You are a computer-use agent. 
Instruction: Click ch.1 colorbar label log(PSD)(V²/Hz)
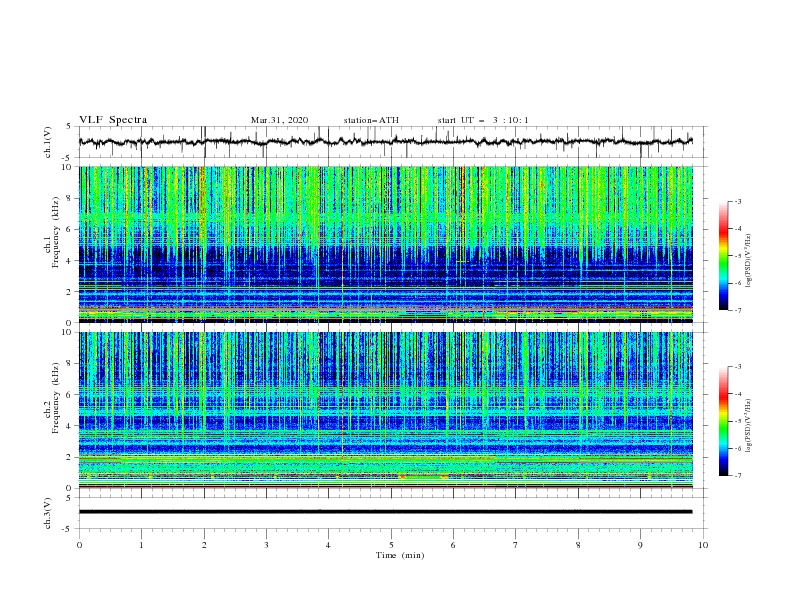coord(749,261)
